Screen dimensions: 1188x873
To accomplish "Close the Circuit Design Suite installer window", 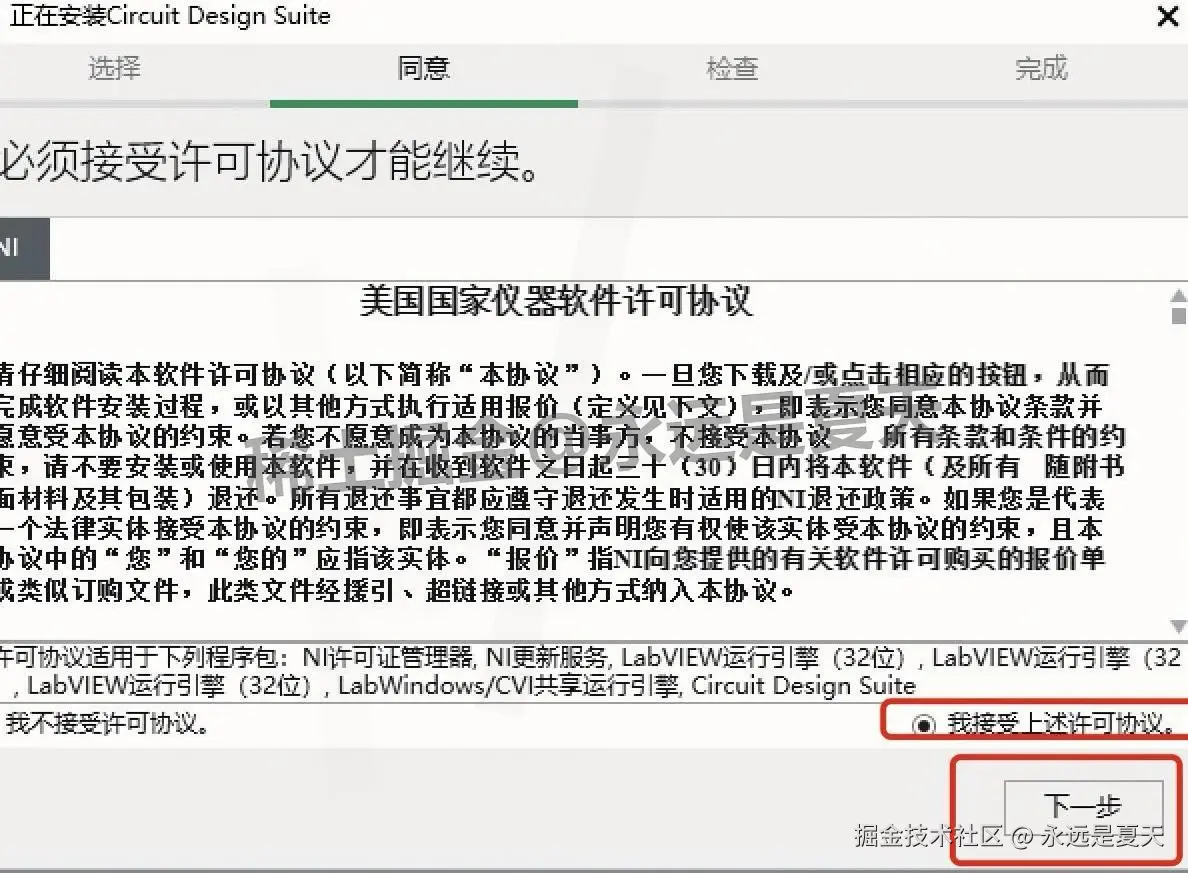I will pyautogui.click(x=1168, y=16).
